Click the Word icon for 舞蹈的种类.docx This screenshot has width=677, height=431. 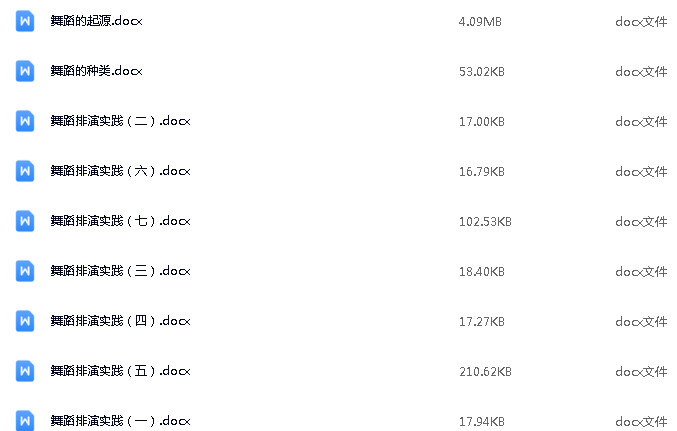(25, 71)
